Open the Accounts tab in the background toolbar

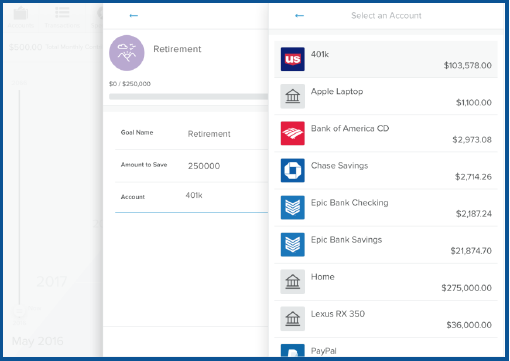(x=21, y=17)
